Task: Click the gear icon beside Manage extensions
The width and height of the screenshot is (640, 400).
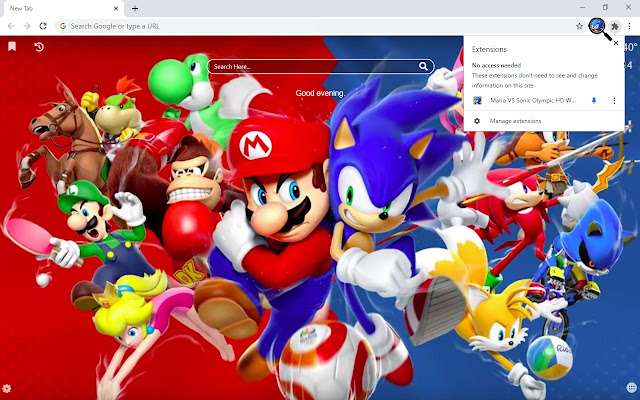Action: click(477, 121)
